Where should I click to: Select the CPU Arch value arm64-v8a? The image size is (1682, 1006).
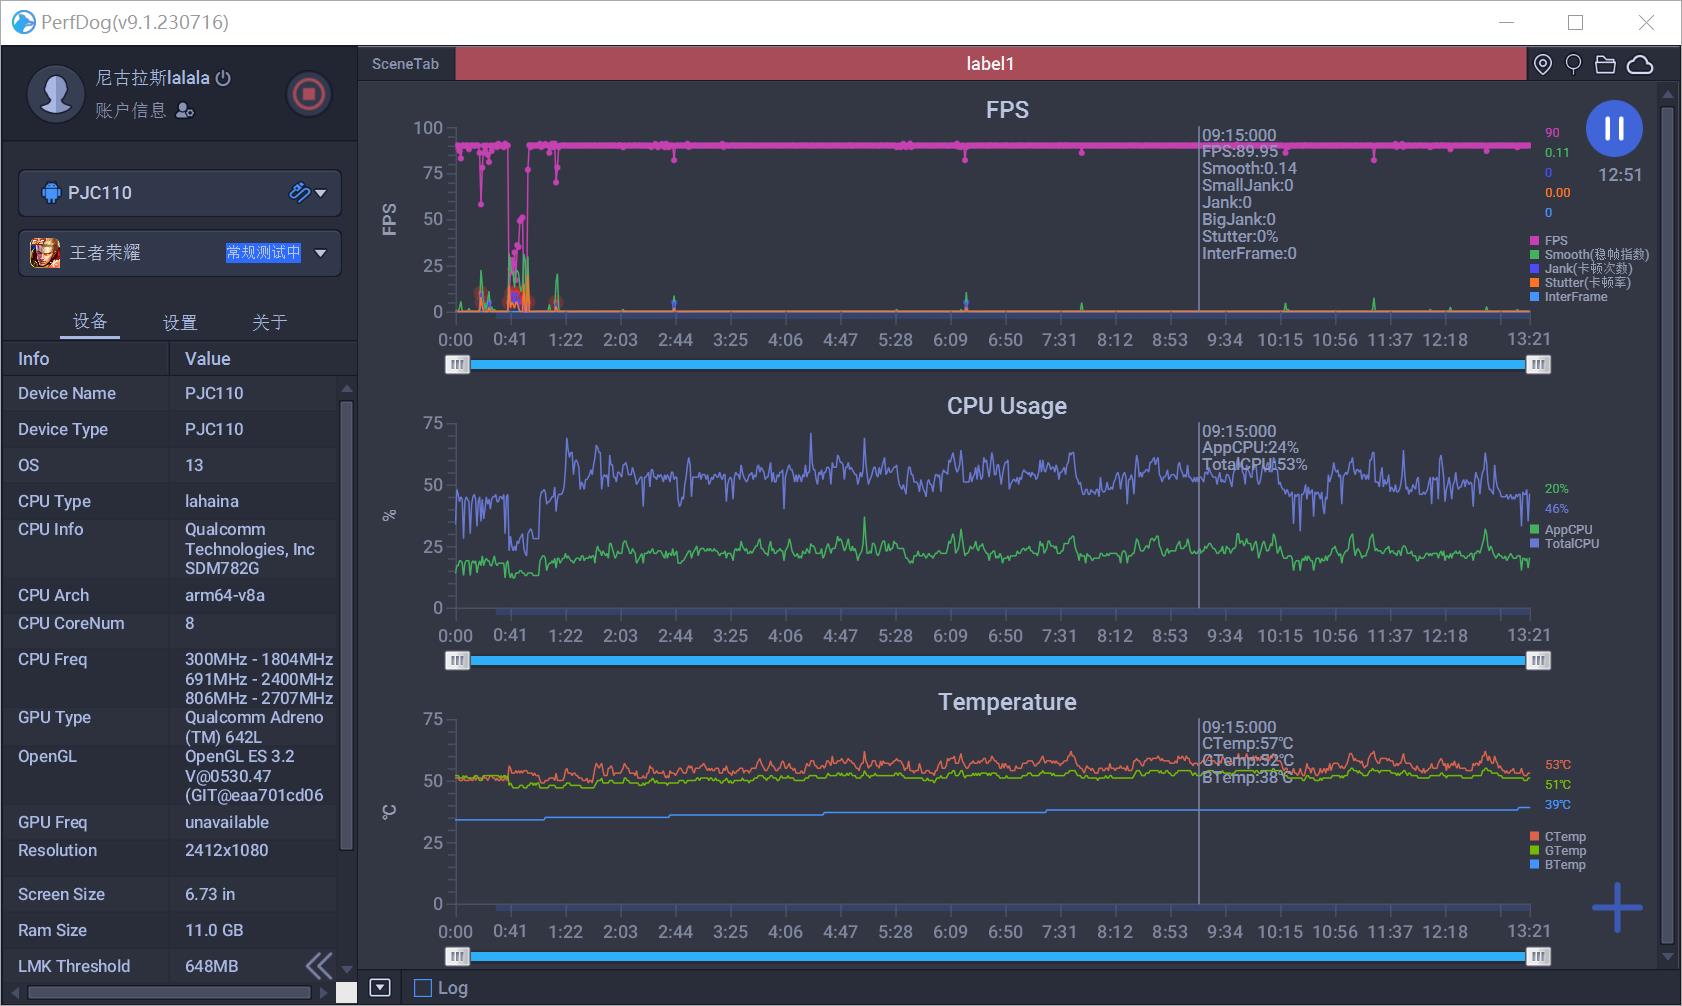coord(225,595)
